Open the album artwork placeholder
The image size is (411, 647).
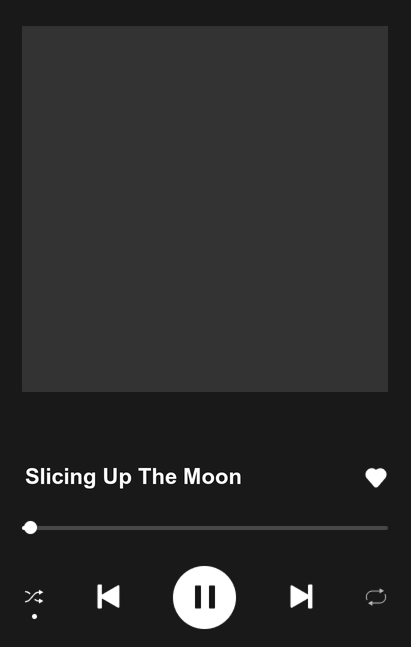pyautogui.click(x=205, y=209)
